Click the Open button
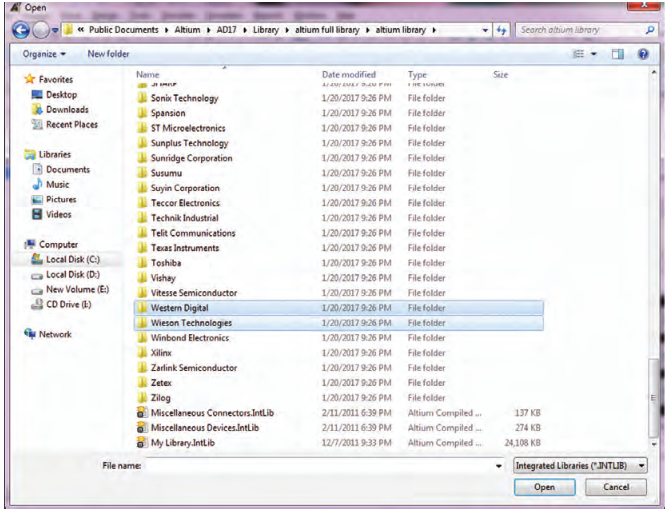The width and height of the screenshot is (665, 510). tap(545, 487)
